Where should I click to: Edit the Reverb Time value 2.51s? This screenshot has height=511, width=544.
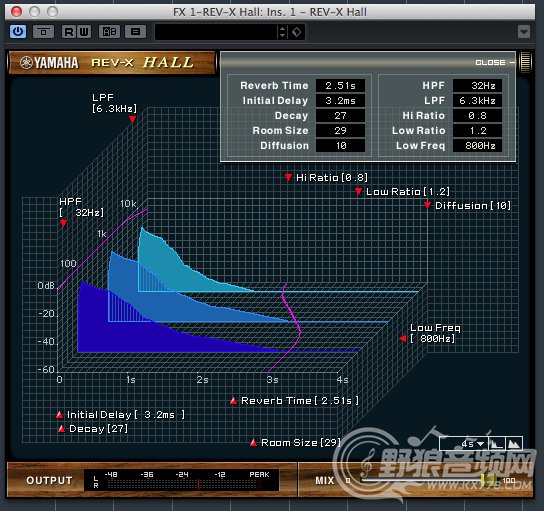(340, 86)
